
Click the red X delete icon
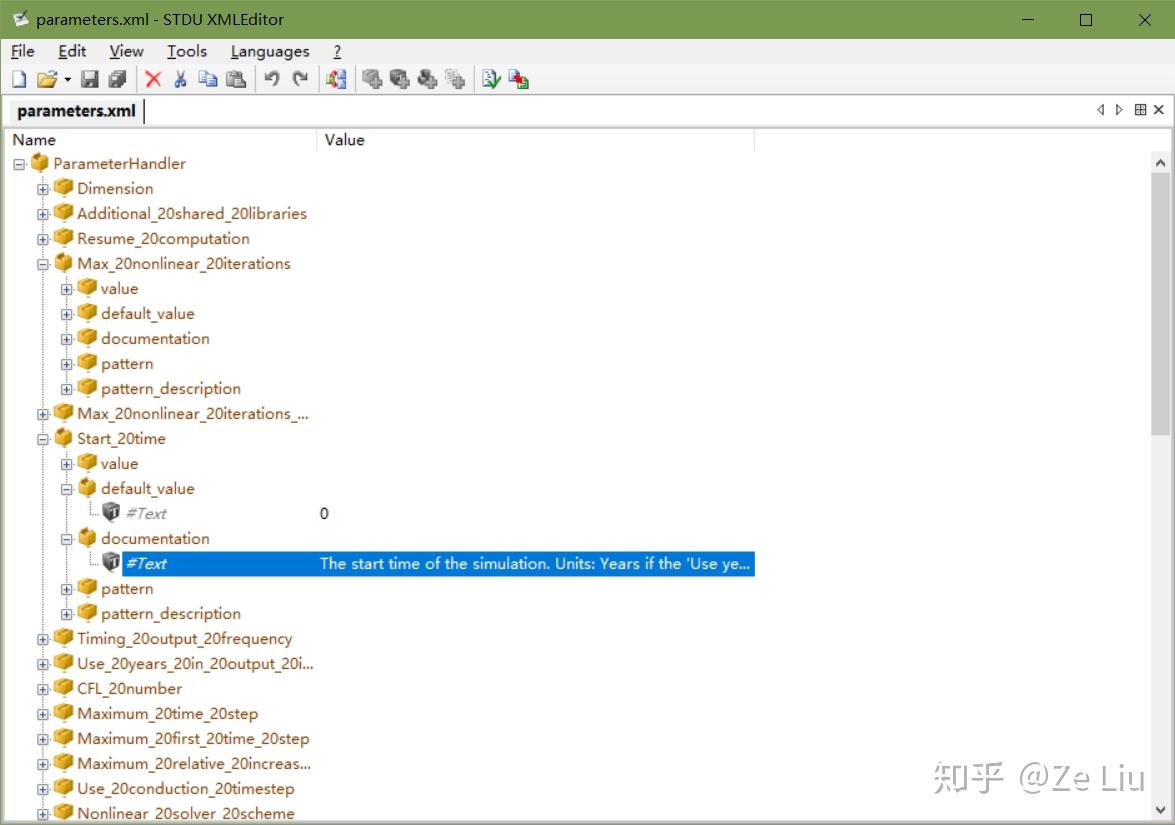152,79
